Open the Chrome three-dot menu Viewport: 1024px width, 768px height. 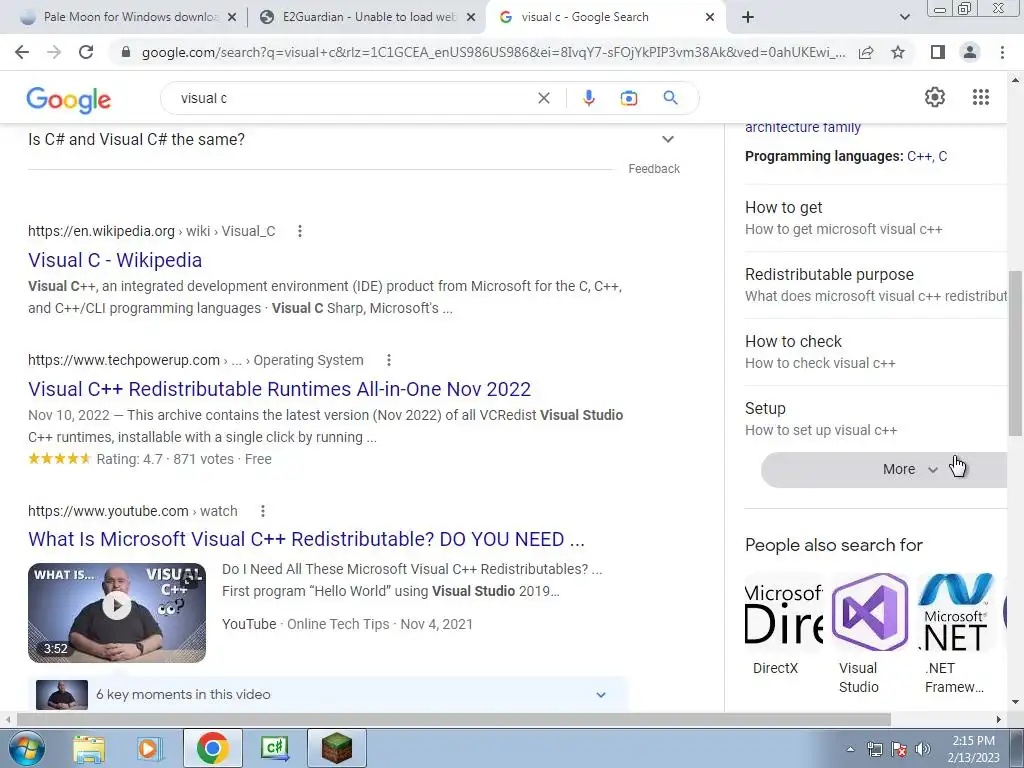click(x=1002, y=52)
